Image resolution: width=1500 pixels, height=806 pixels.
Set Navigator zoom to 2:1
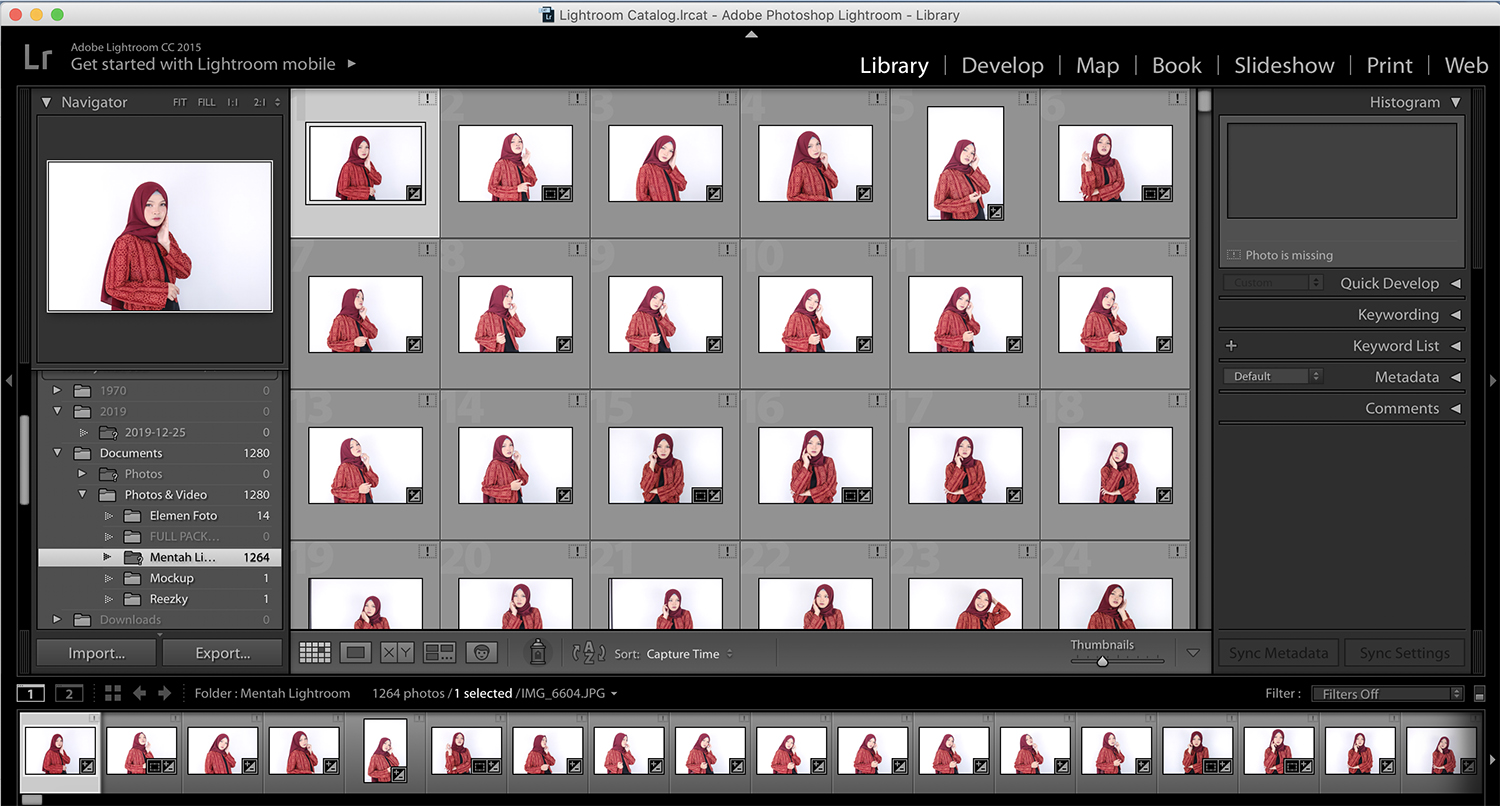(259, 102)
